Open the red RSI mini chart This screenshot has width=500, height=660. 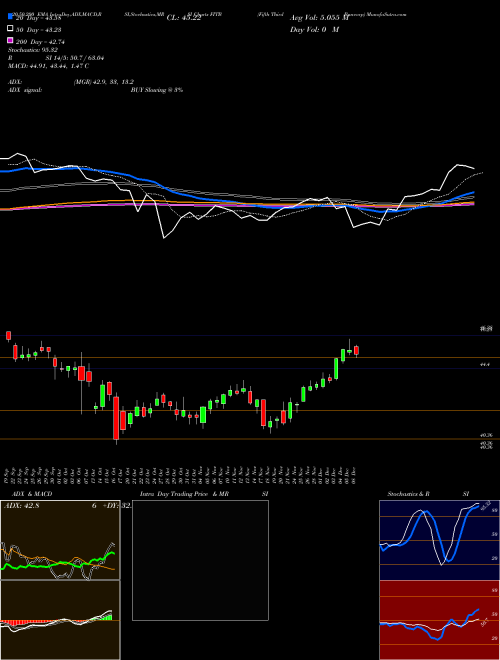tap(439, 620)
